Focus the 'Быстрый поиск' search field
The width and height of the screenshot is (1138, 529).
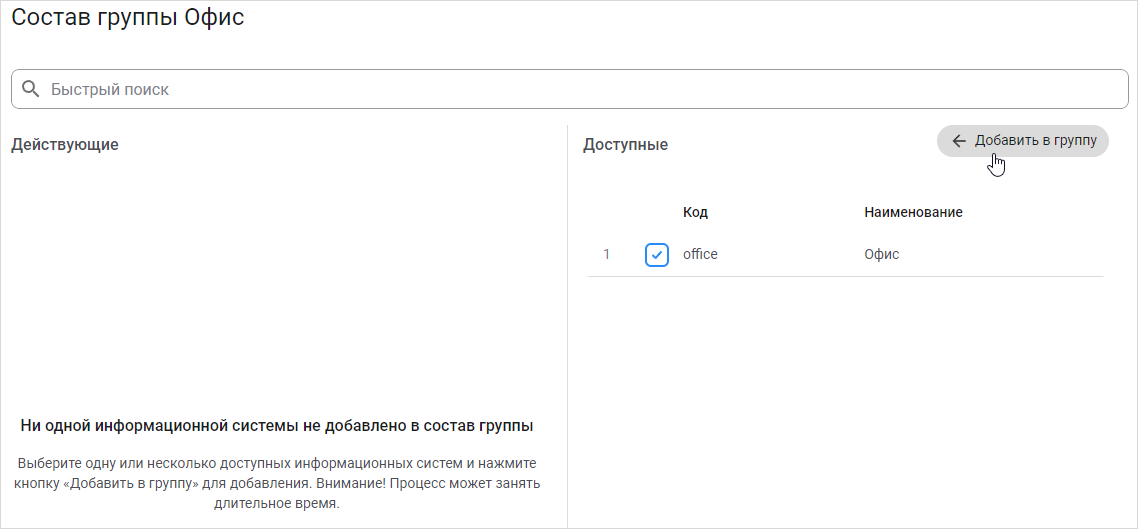(570, 89)
